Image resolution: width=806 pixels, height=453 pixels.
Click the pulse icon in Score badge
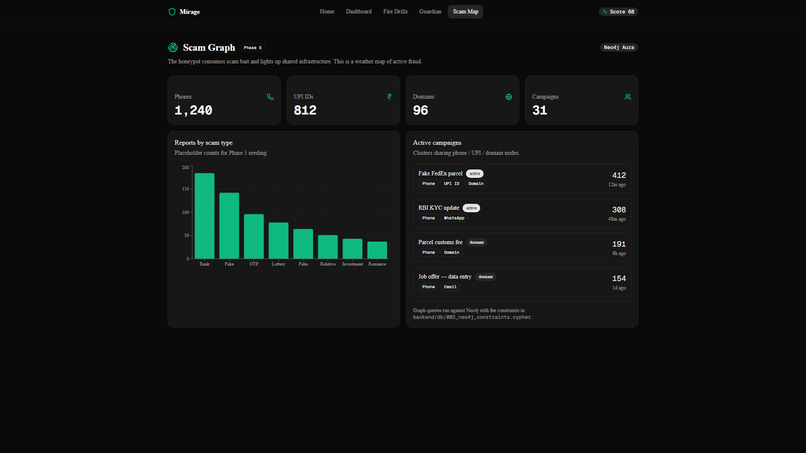[x=605, y=11]
